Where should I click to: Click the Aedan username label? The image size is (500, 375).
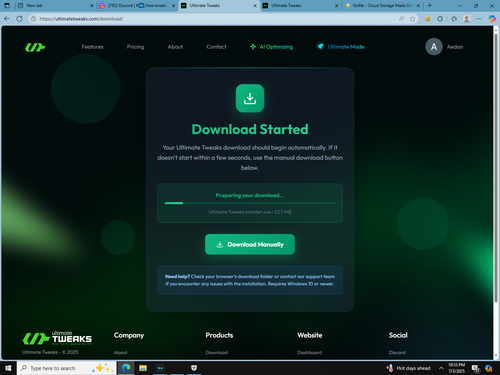tap(455, 47)
